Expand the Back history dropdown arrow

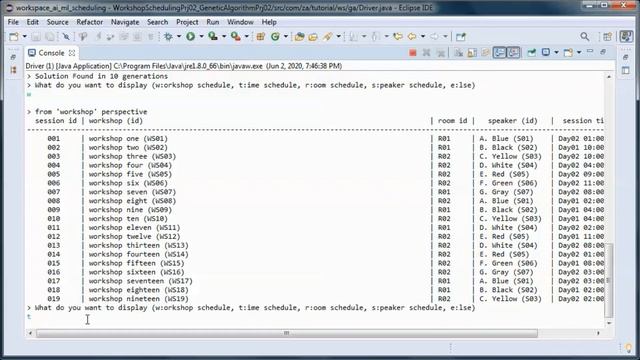(x=423, y=37)
